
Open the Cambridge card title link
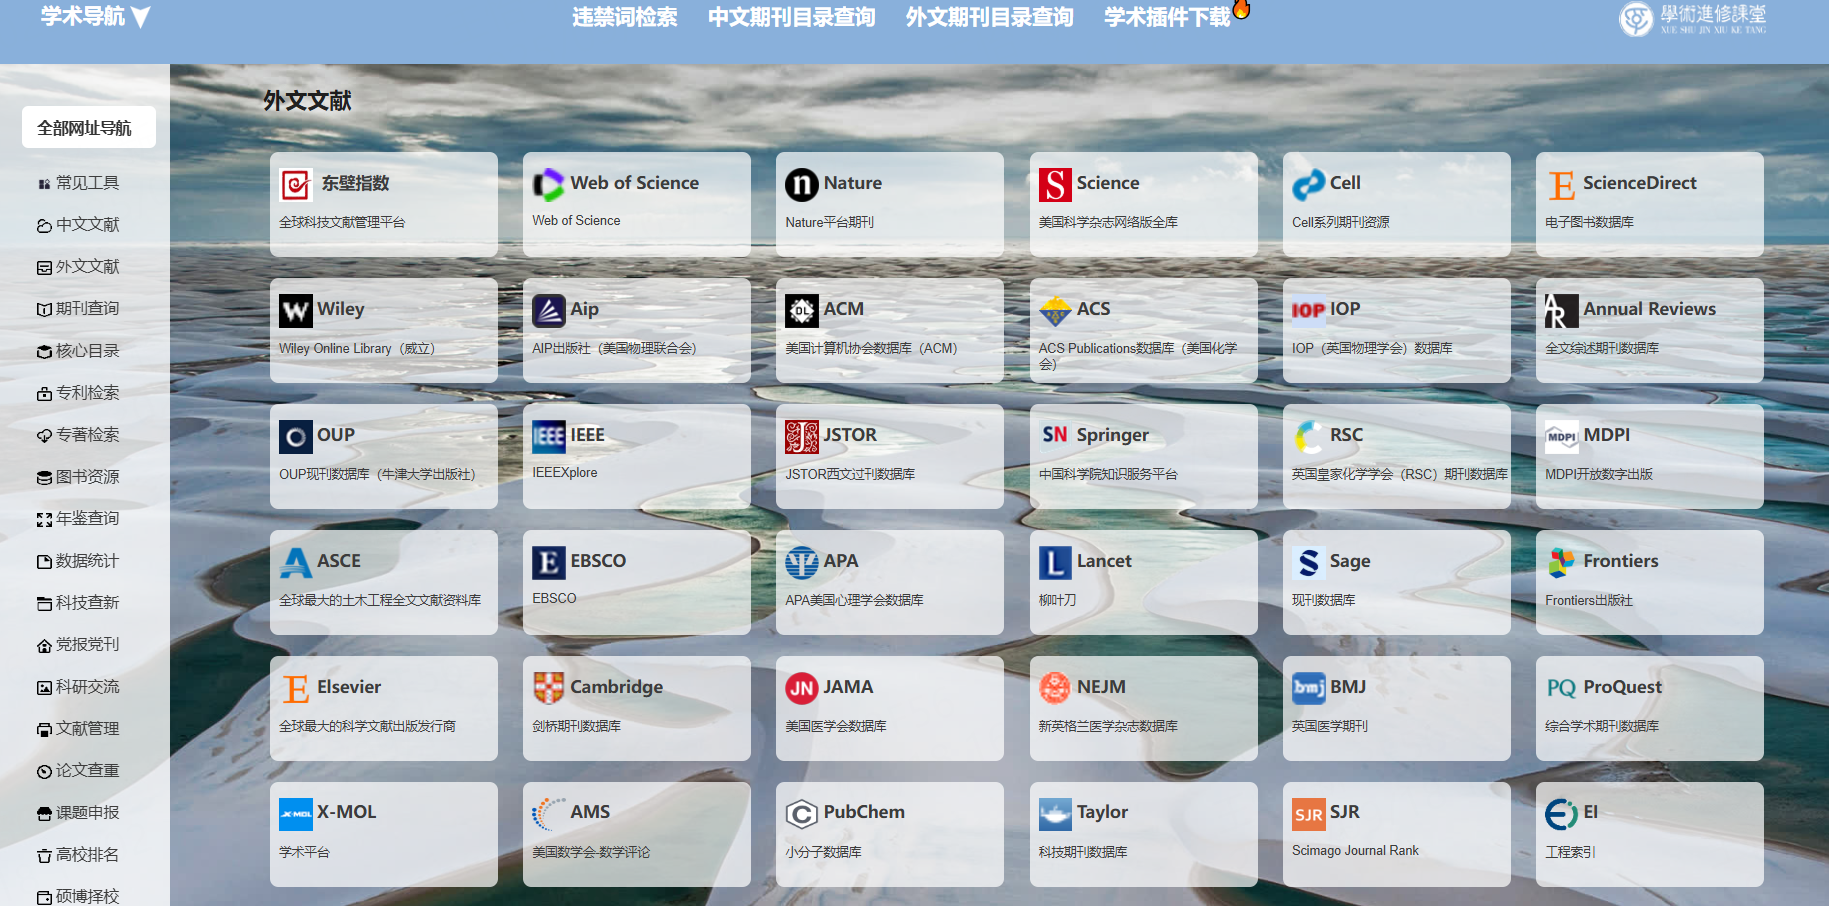(617, 687)
